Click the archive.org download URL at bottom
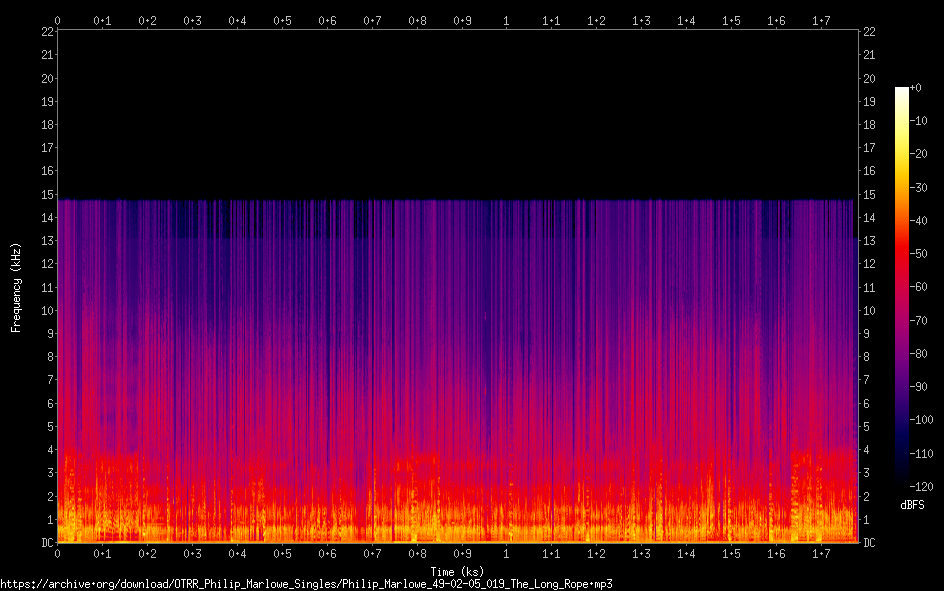The image size is (944, 591). (x=306, y=583)
